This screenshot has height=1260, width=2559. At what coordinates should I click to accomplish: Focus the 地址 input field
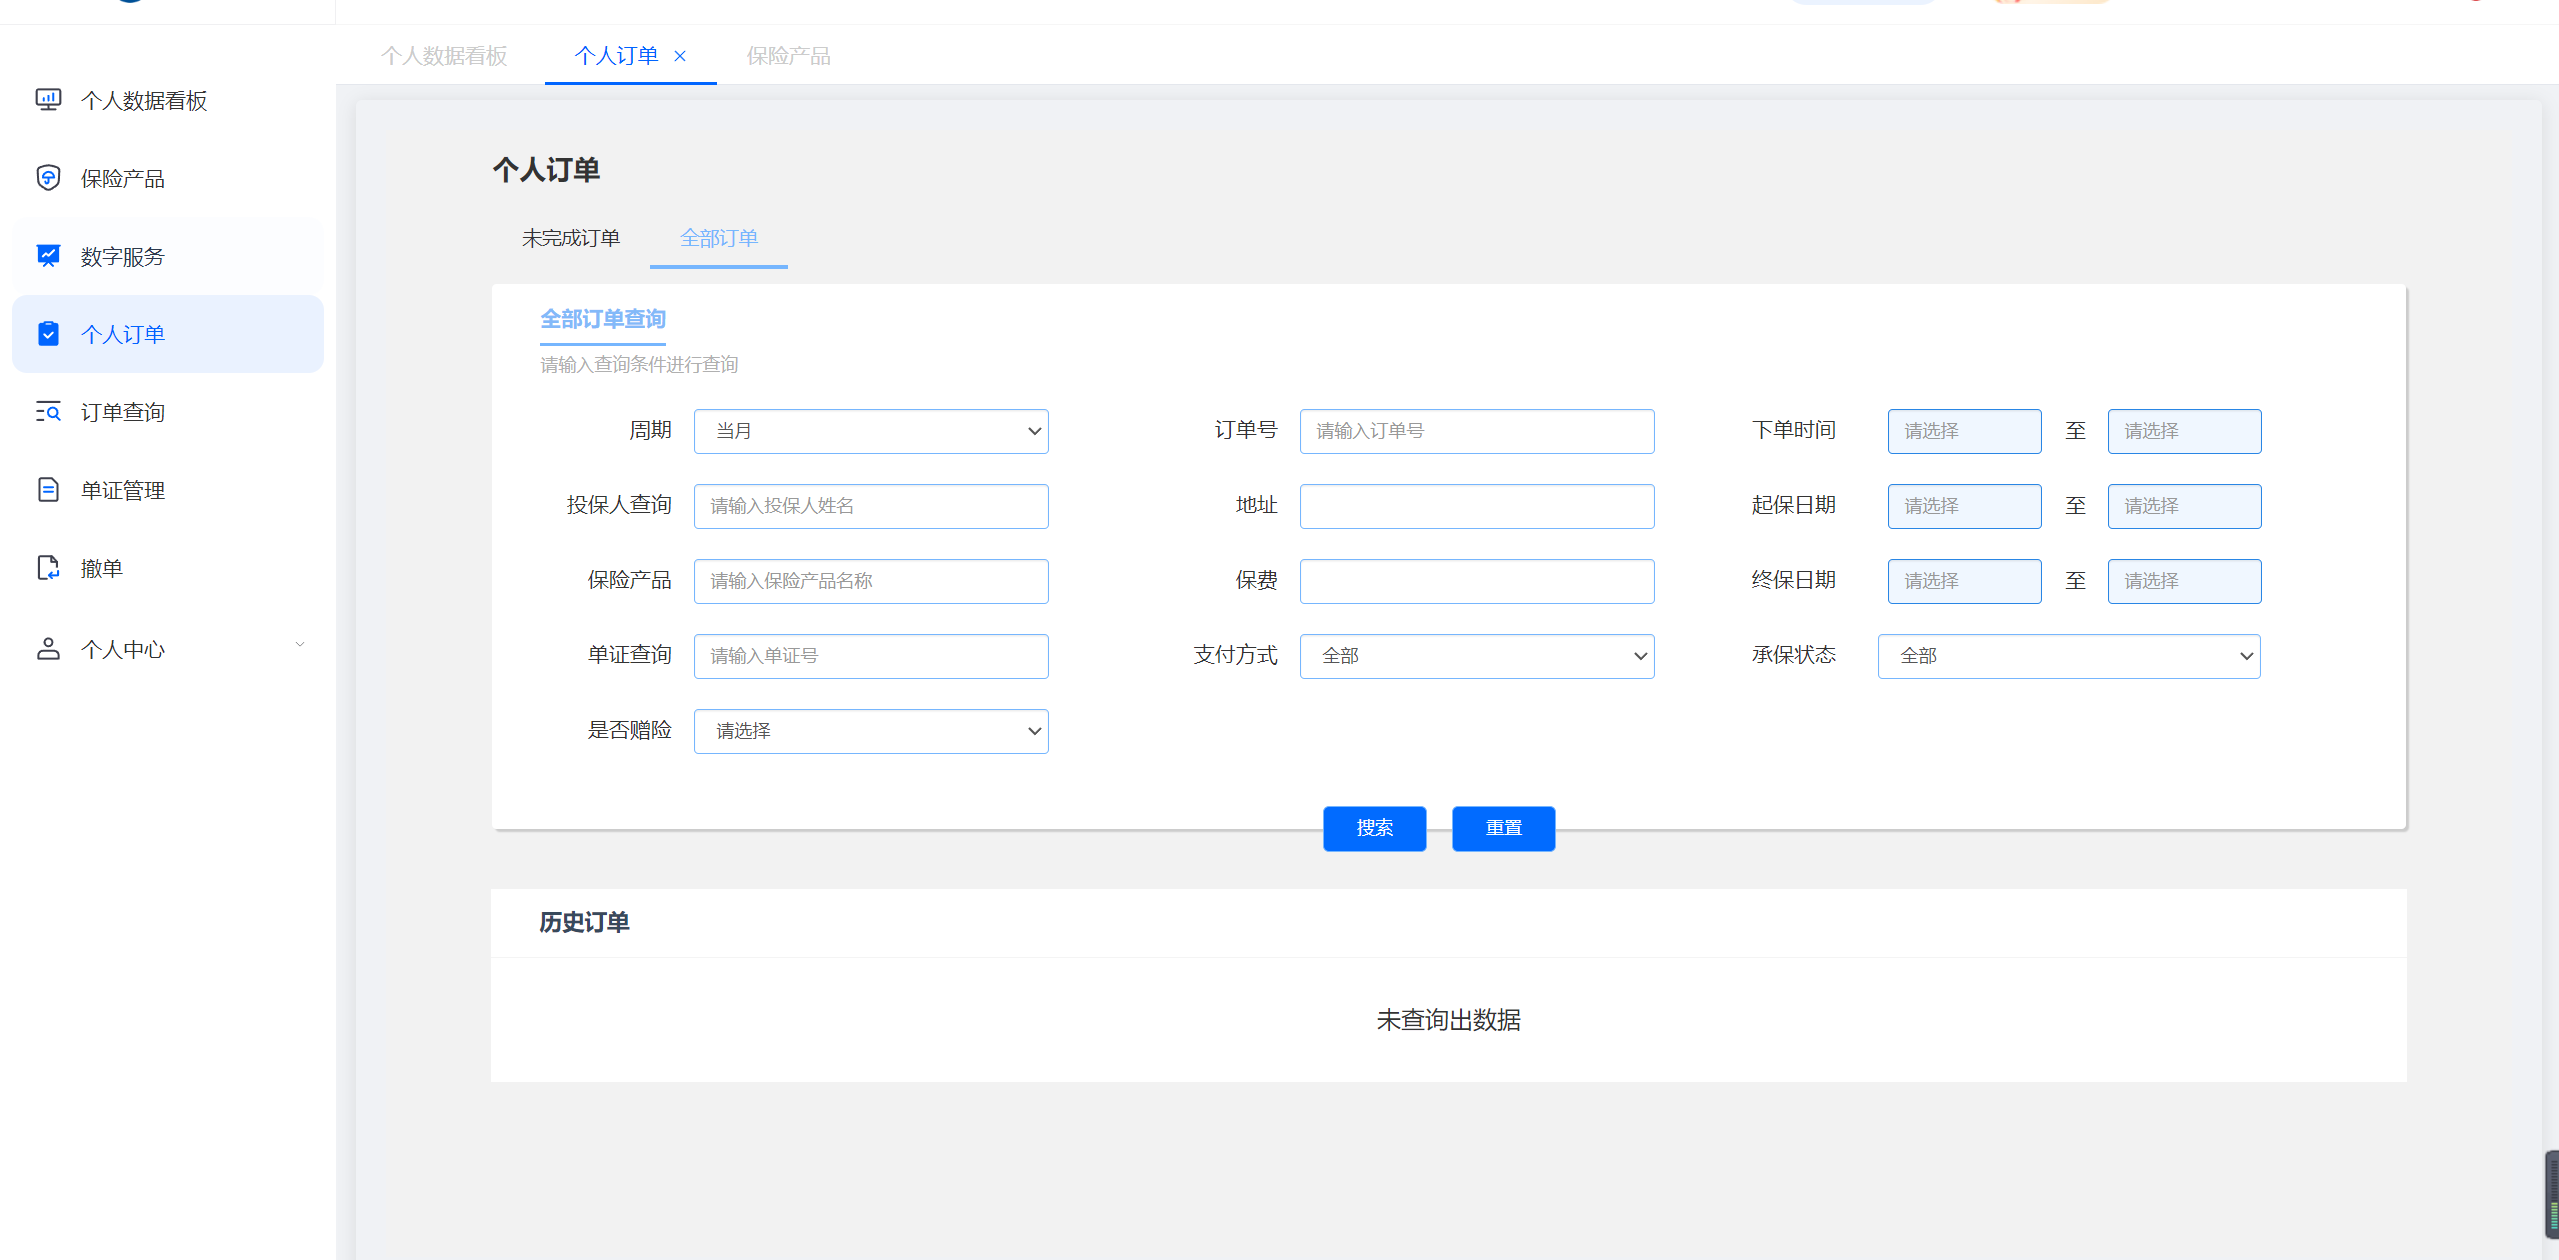point(1477,506)
